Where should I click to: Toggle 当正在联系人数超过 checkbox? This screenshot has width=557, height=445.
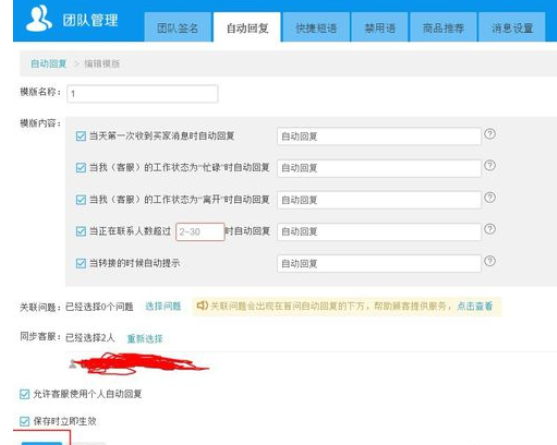[x=81, y=232]
